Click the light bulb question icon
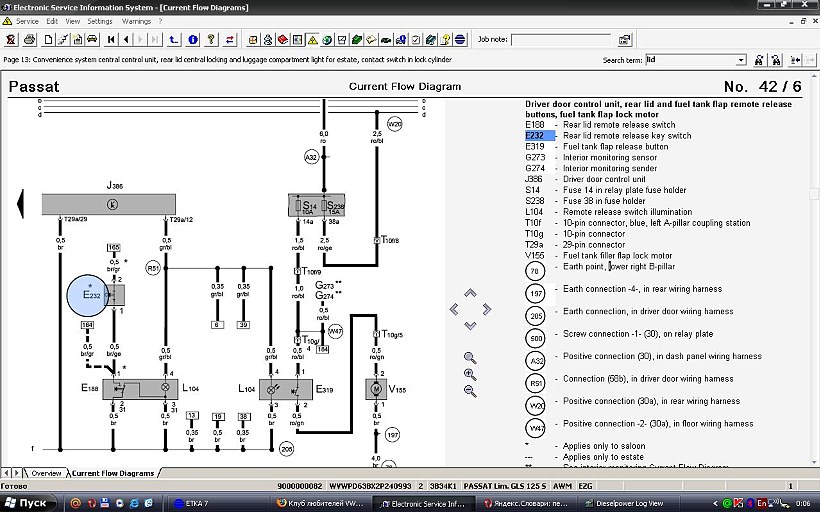The height and width of the screenshot is (512, 820). coord(445,40)
